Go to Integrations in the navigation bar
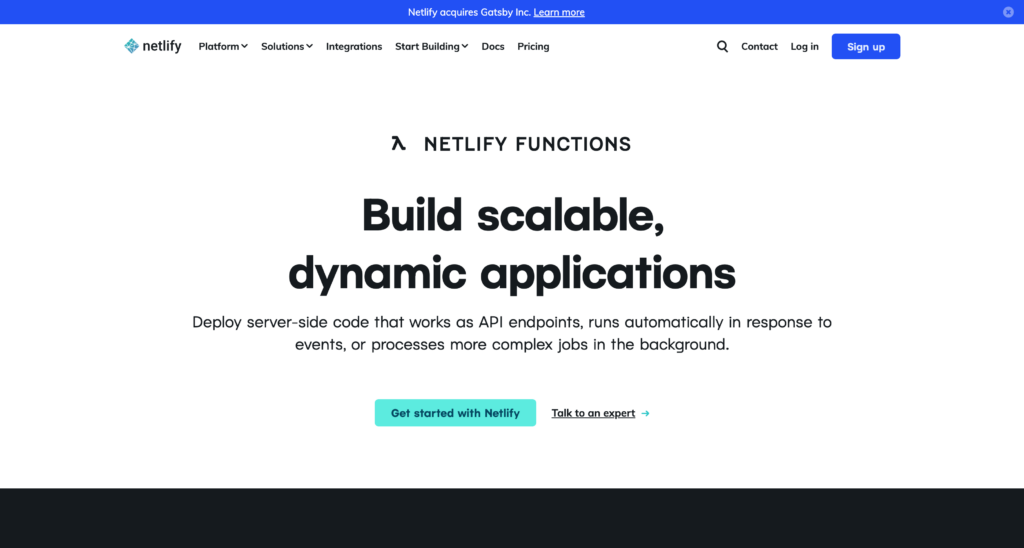The width and height of the screenshot is (1024, 548). pyautogui.click(x=354, y=46)
